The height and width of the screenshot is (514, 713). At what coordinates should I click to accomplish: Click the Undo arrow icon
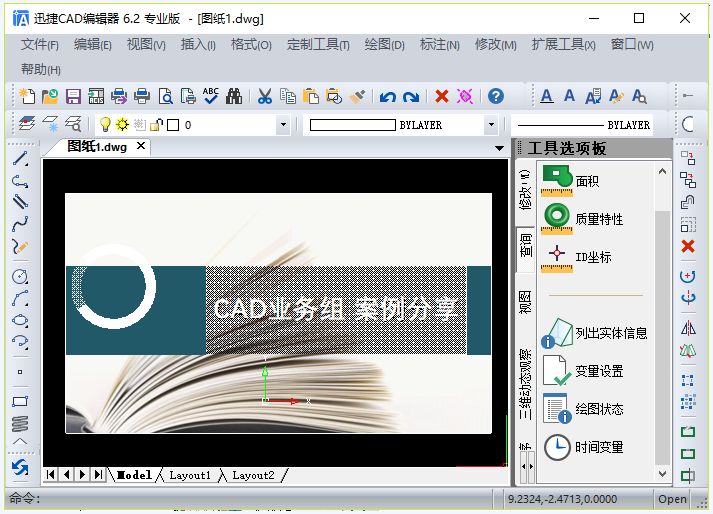point(387,97)
